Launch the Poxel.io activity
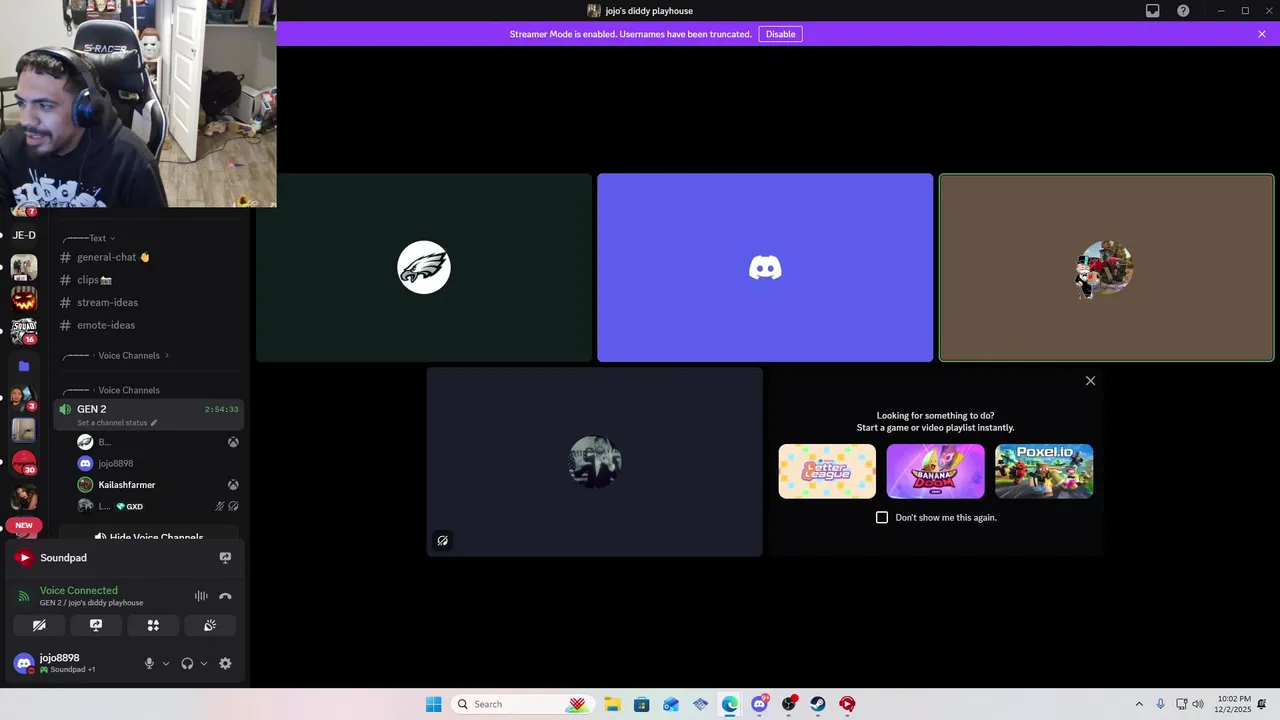This screenshot has width=1280, height=720. click(1044, 471)
